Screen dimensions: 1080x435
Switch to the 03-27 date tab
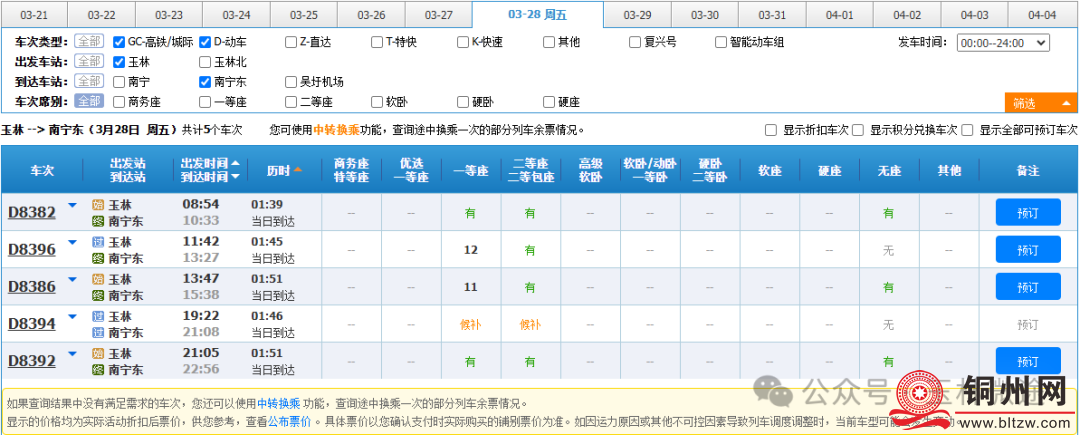[439, 14]
